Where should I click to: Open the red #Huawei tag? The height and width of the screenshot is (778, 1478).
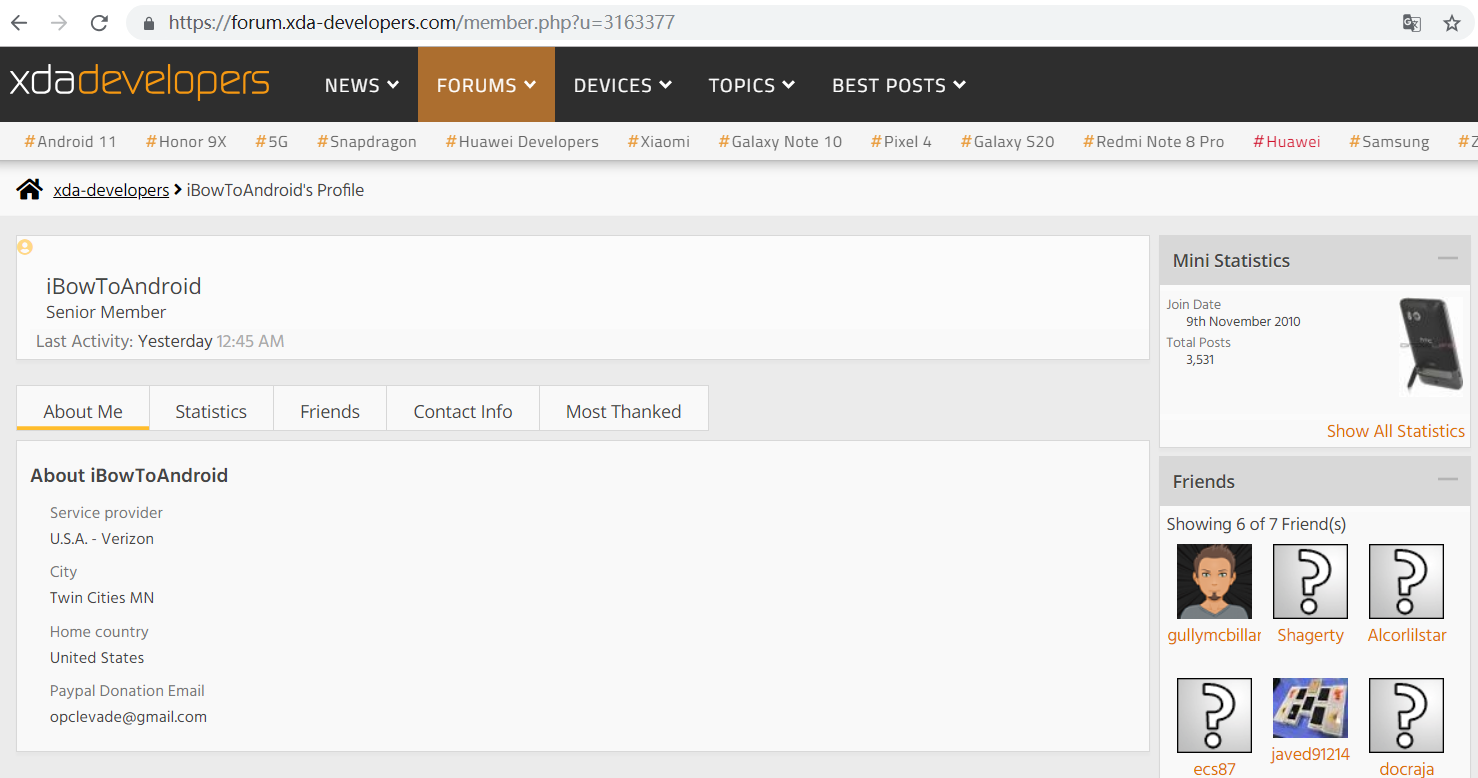1287,142
